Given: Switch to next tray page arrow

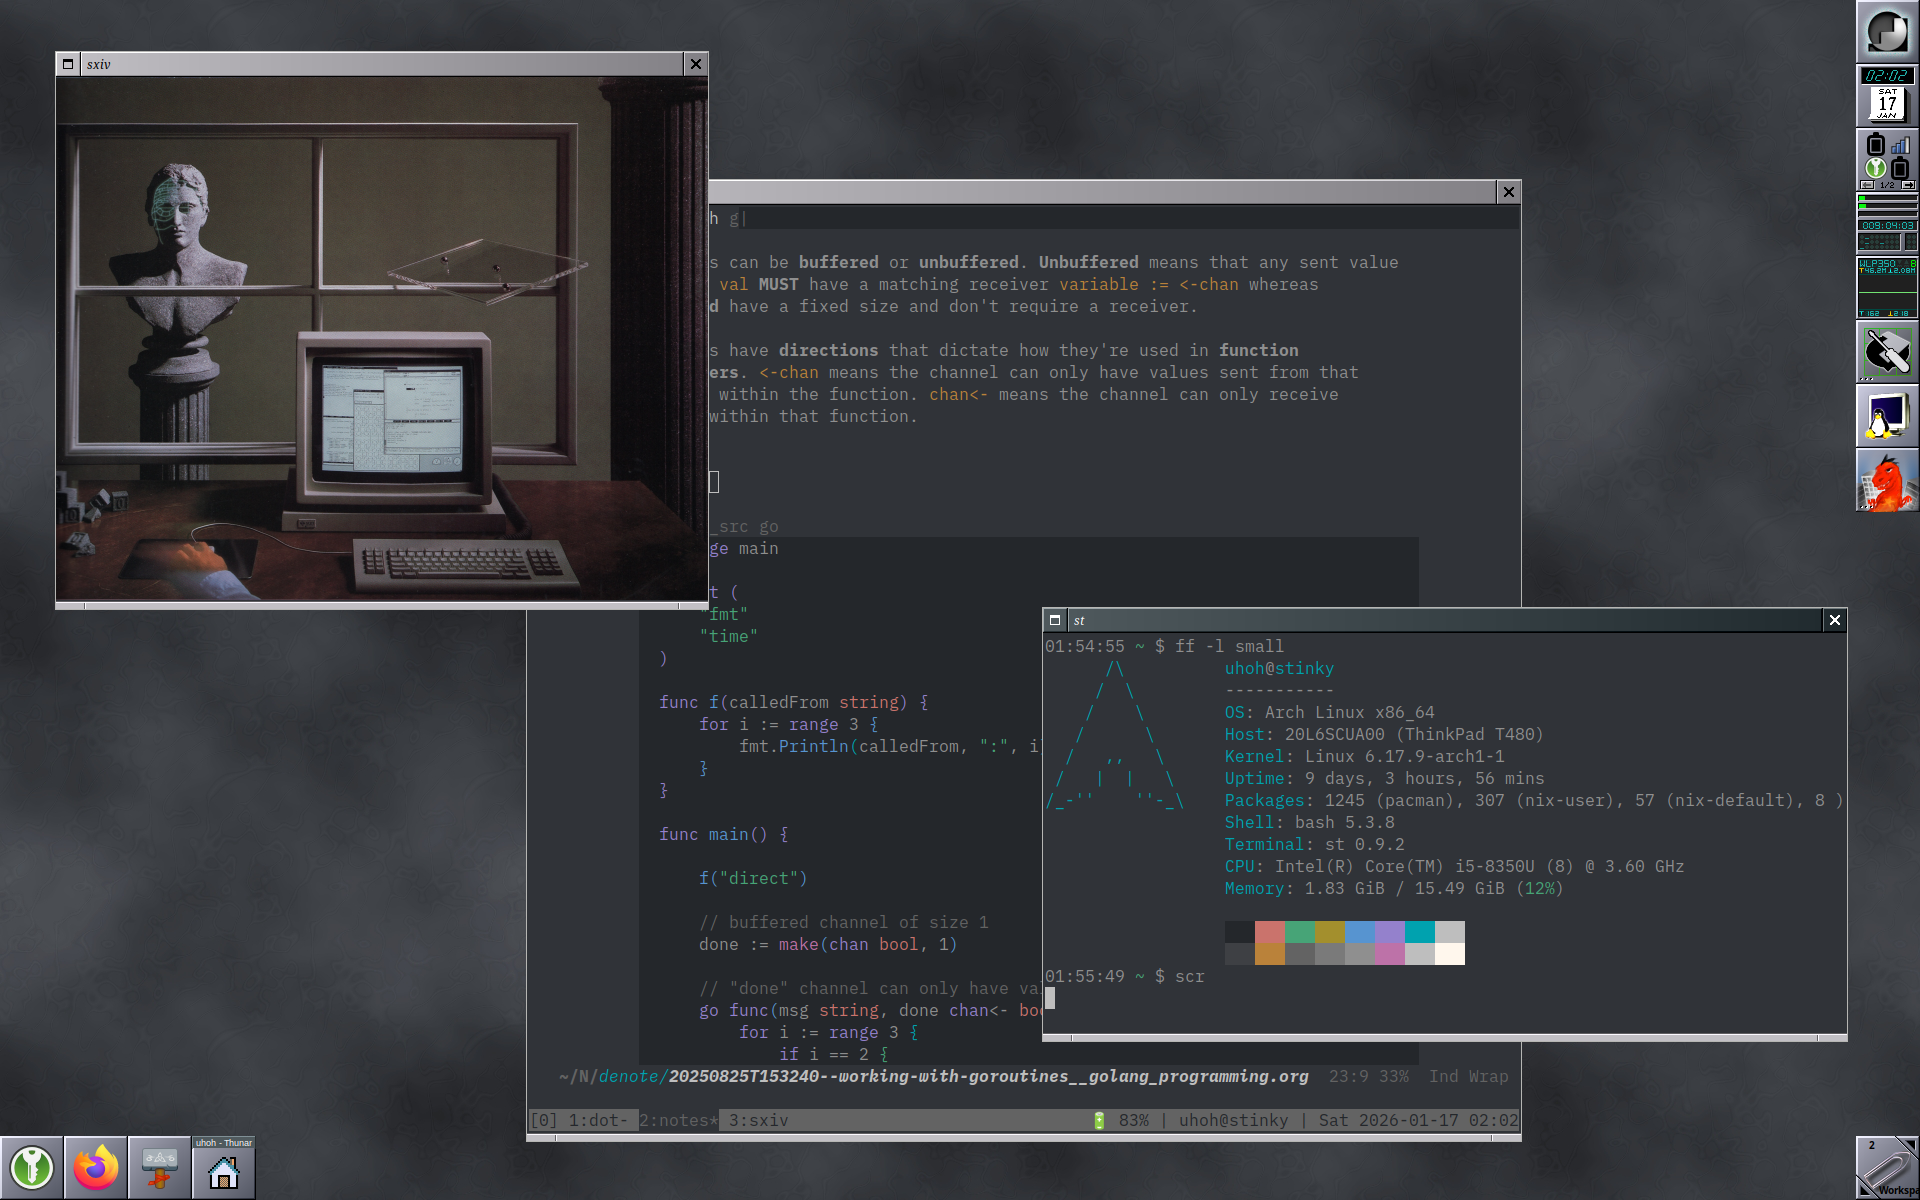Looking at the screenshot, I should coord(1908,185).
